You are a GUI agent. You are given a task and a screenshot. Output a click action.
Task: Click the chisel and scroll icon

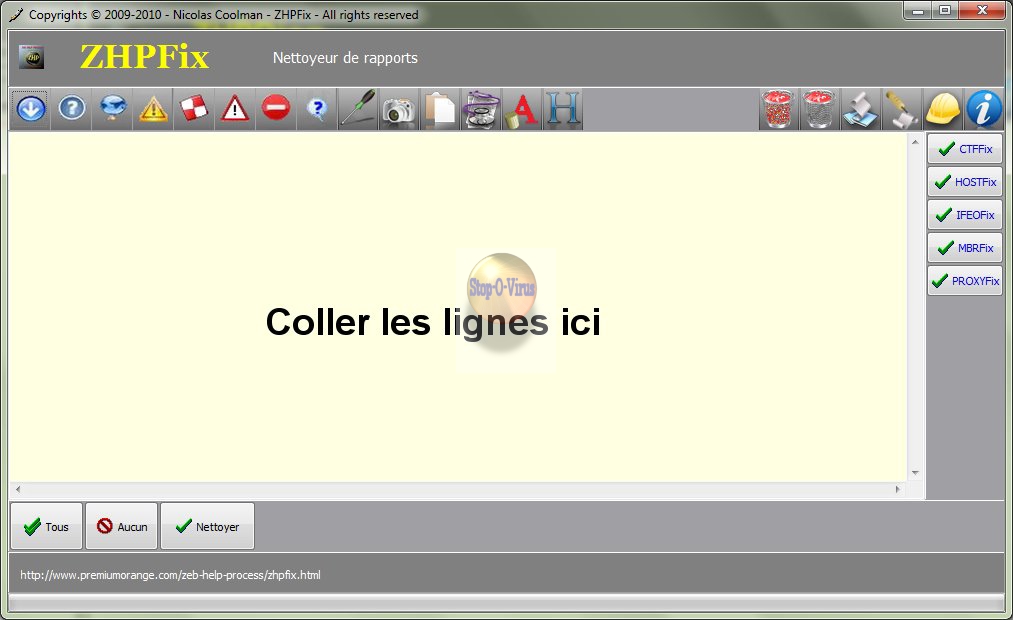[901, 109]
